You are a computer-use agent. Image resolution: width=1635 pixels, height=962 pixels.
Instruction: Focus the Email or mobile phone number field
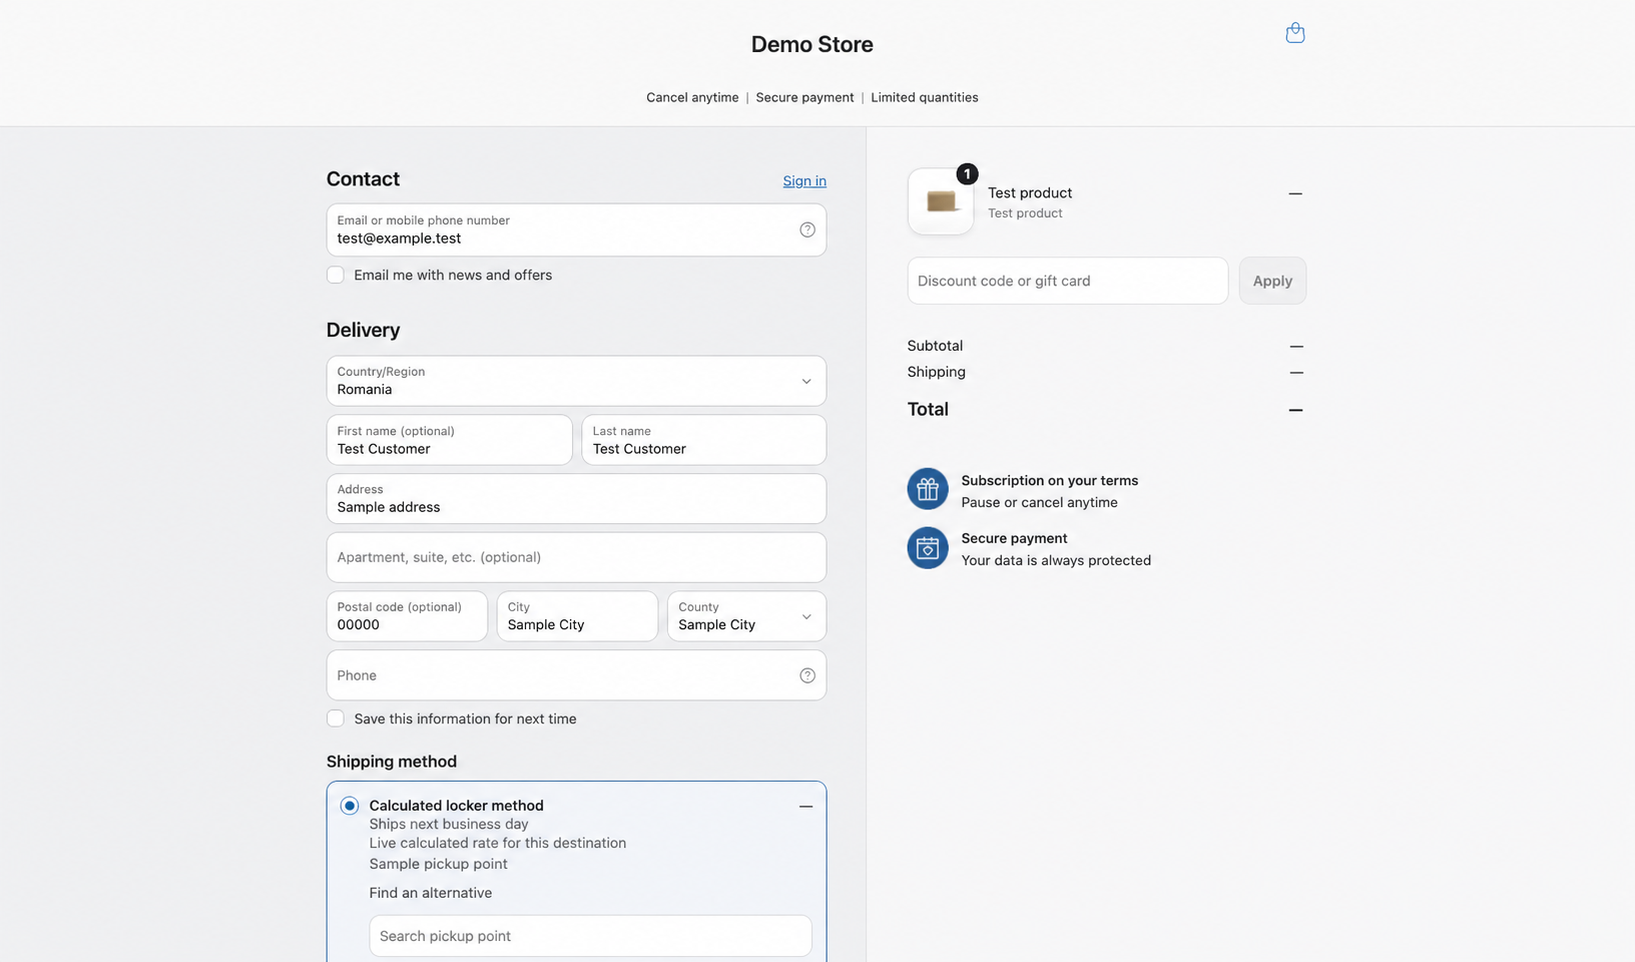[576, 230]
